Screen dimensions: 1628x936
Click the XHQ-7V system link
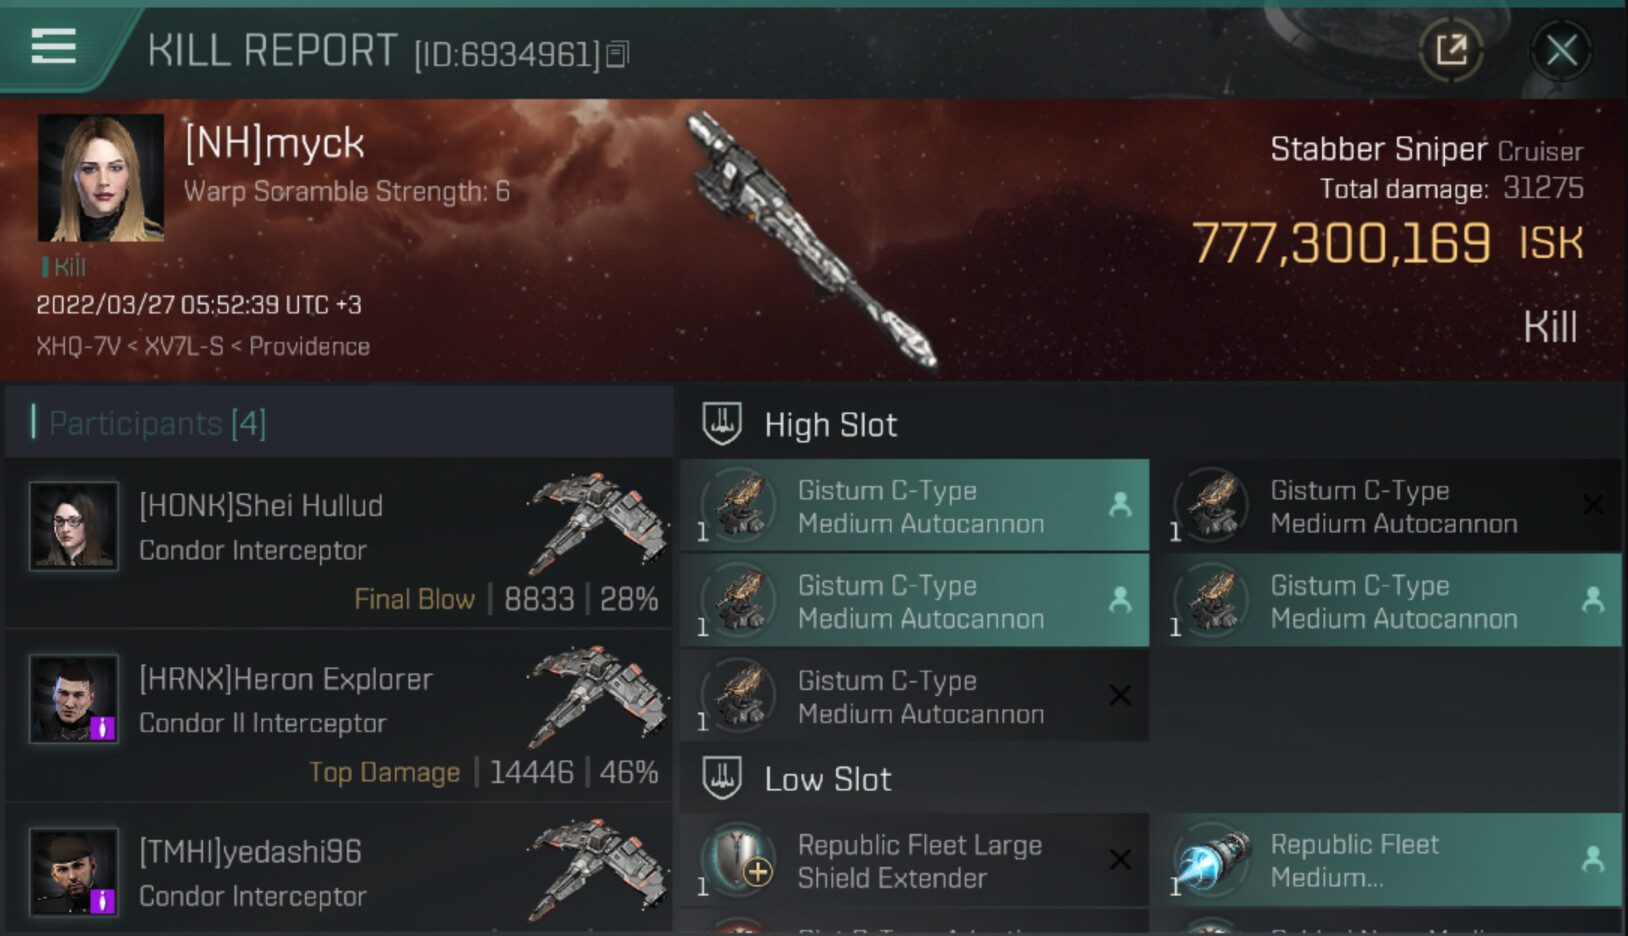(78, 347)
